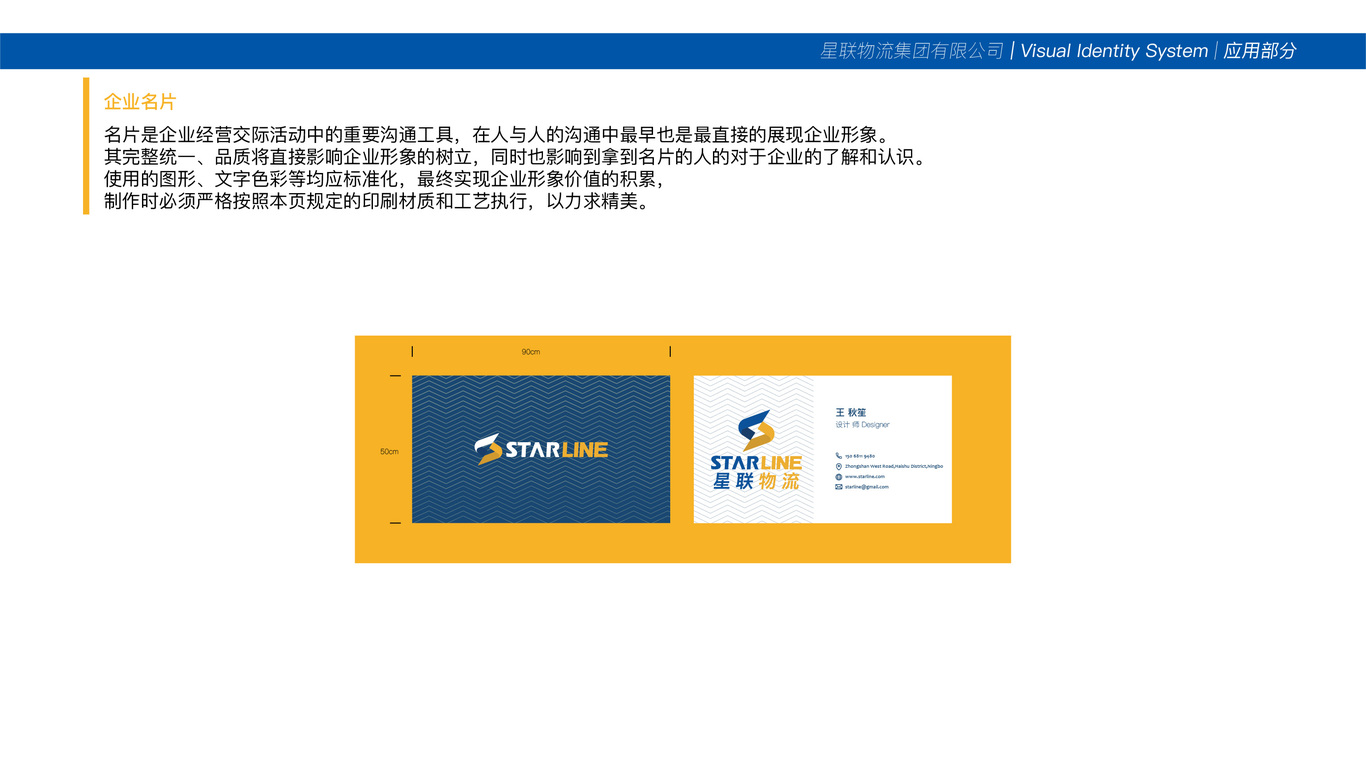The width and height of the screenshot is (1366, 768).
Task: Click the paragraph line starting '其完整统一'
Action: tap(516, 157)
